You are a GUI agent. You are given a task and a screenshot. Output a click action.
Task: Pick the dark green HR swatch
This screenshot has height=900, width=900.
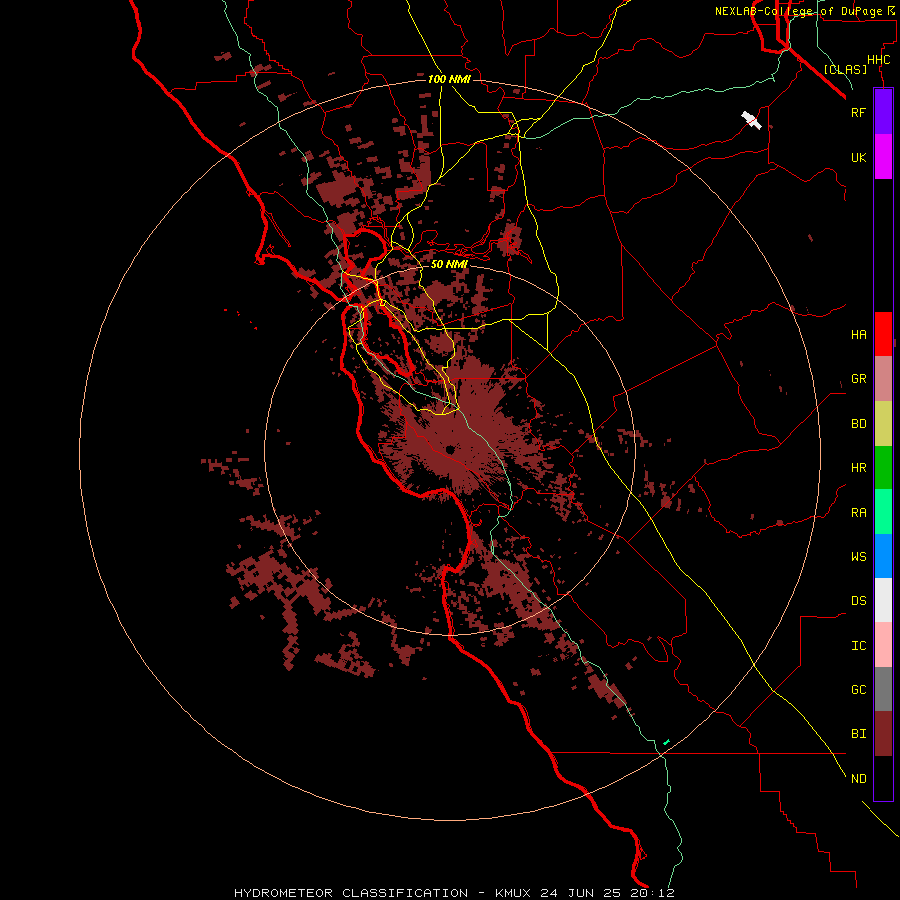point(883,468)
